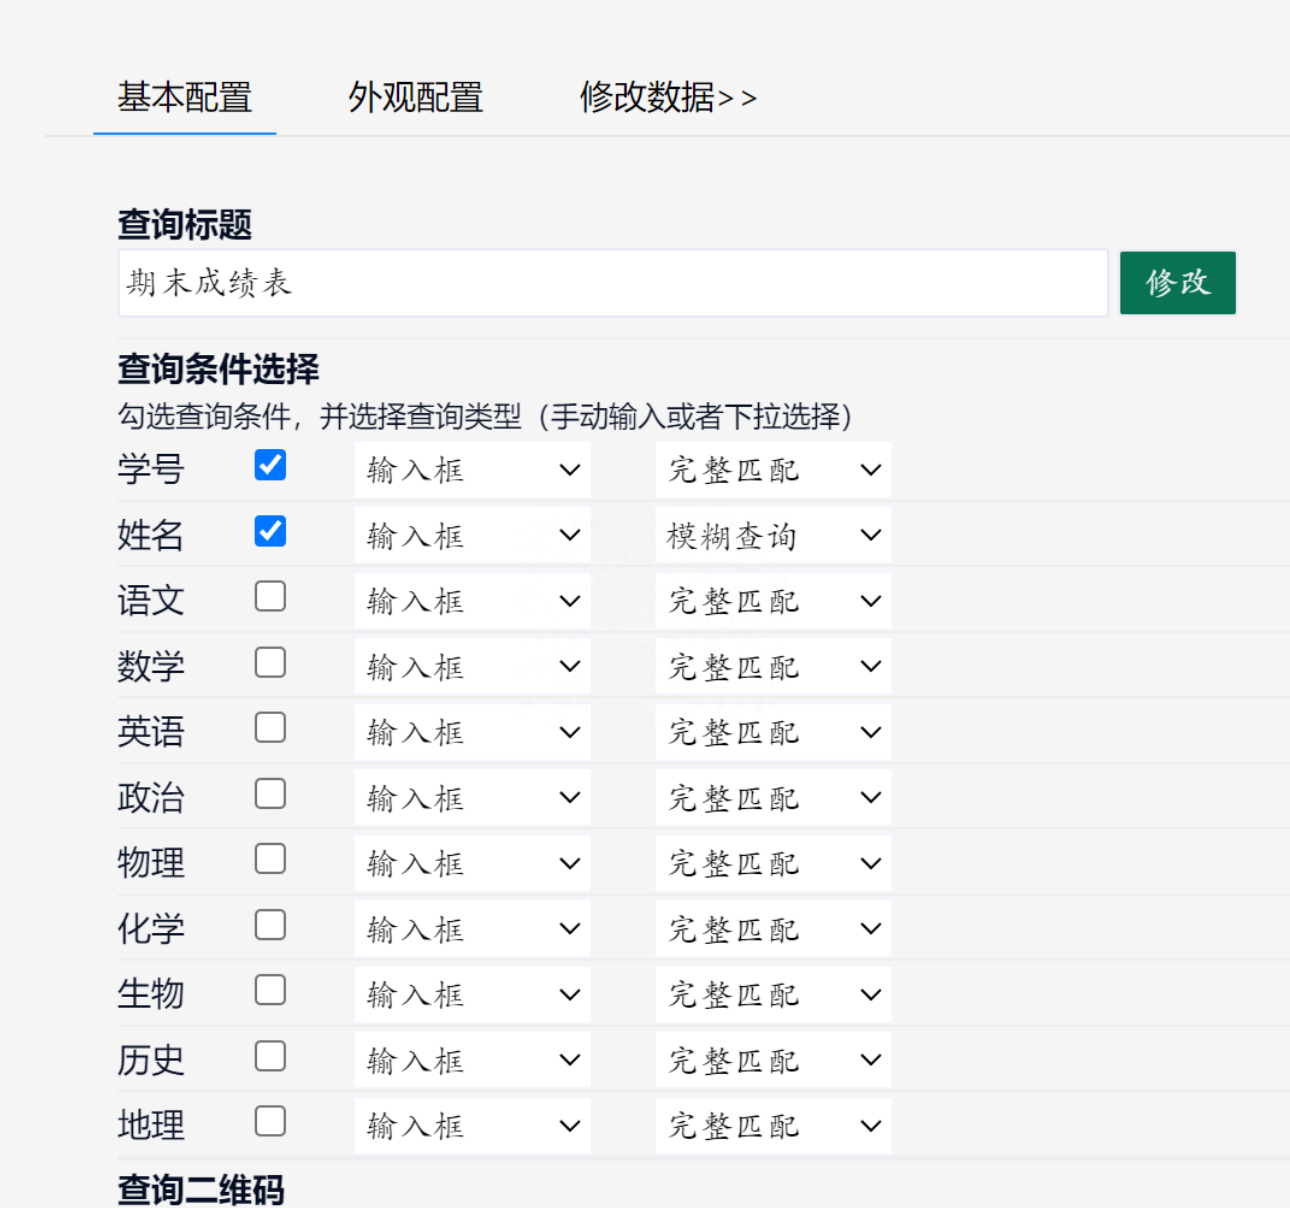Open the 地理 输入框 type dropdown
Screen dimensions: 1290x1208
472,1126
